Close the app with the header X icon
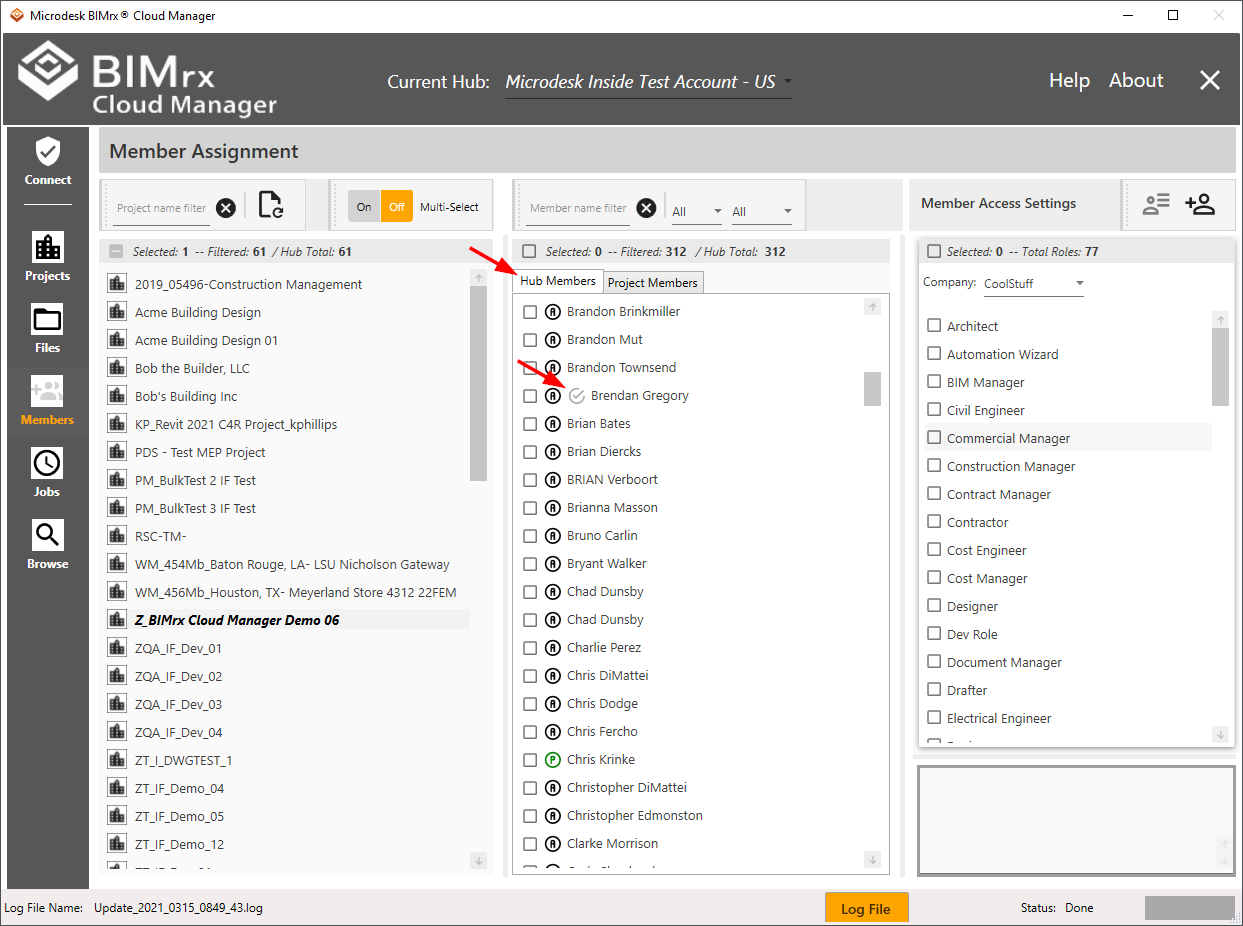This screenshot has width=1243, height=926. point(1210,81)
